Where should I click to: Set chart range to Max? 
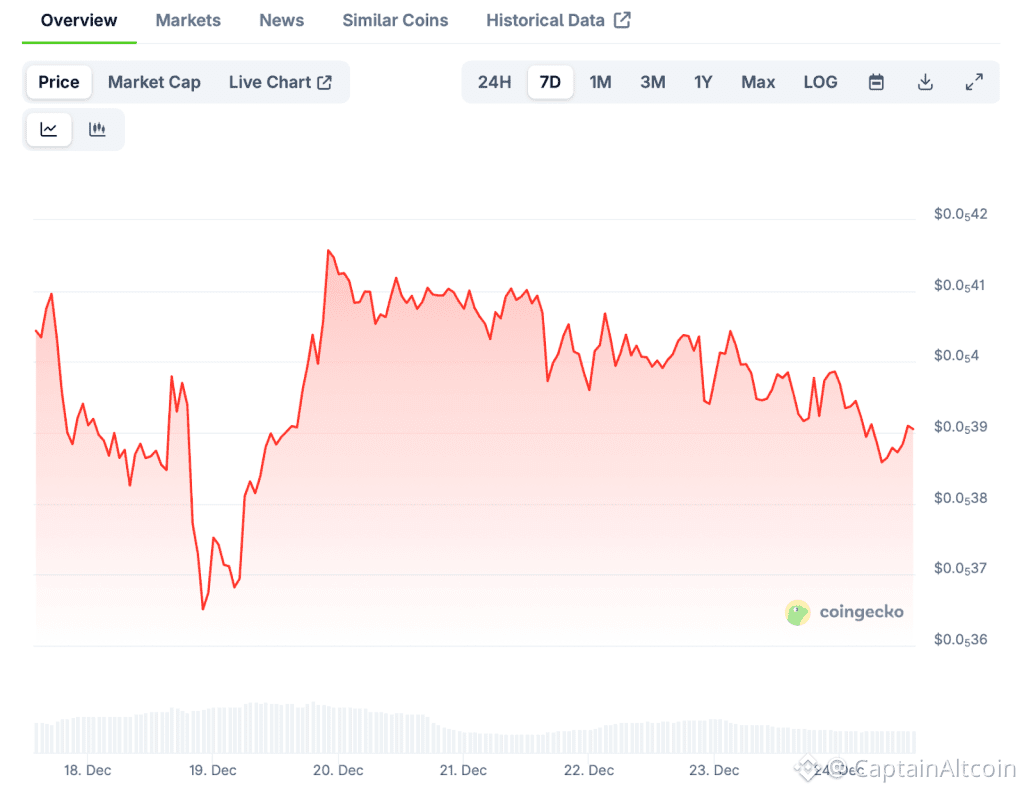(758, 82)
